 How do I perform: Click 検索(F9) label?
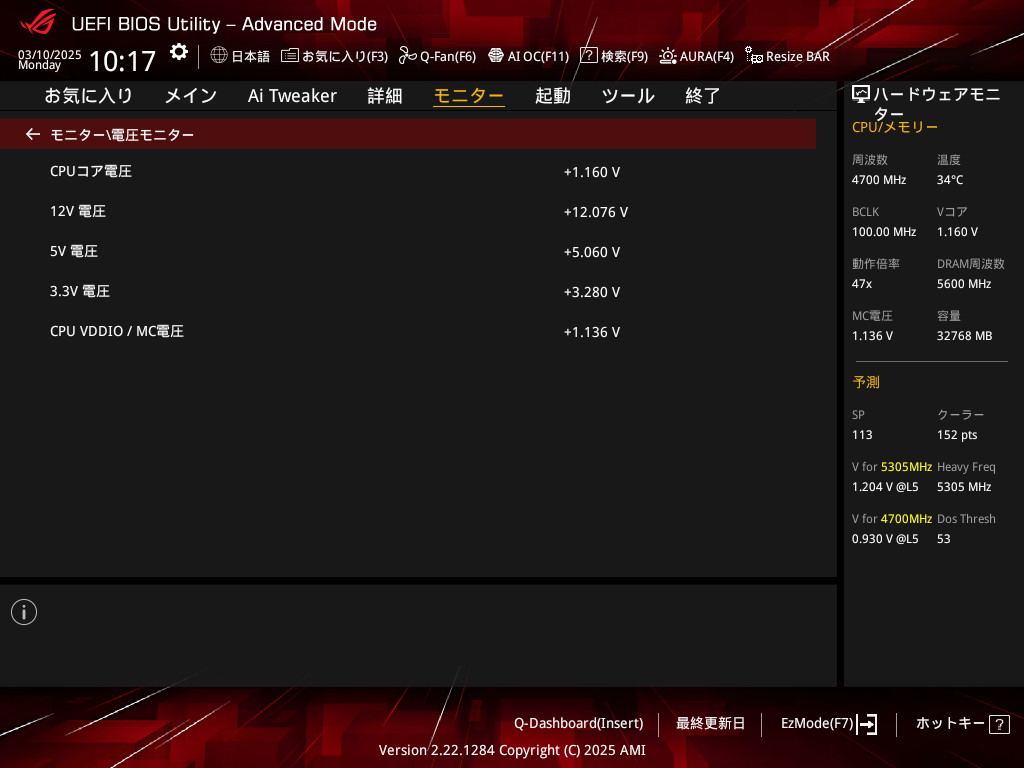tap(624, 56)
